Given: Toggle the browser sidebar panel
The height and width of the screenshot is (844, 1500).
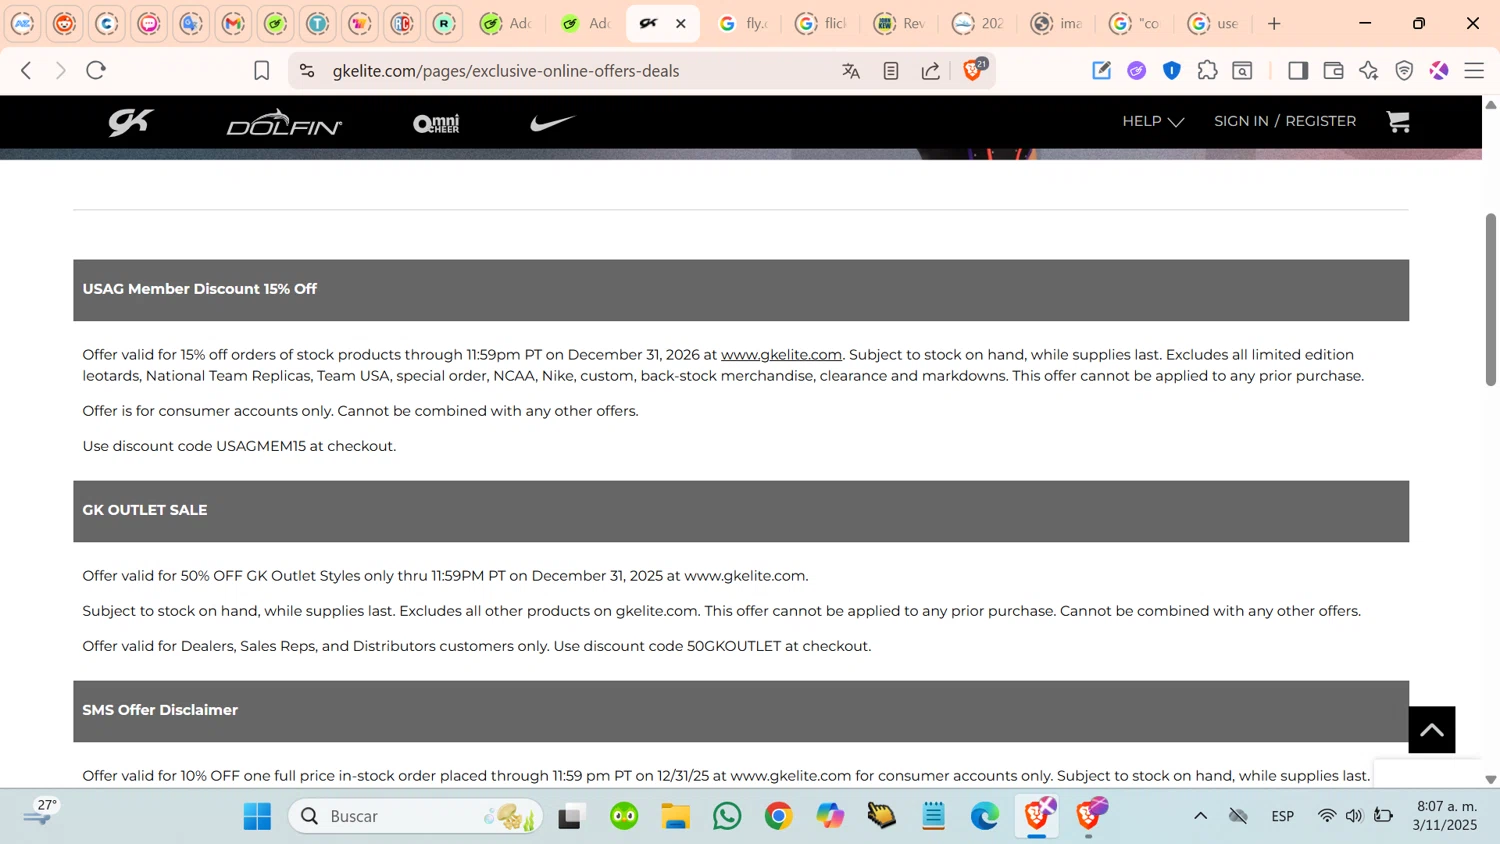Looking at the screenshot, I should [1298, 70].
